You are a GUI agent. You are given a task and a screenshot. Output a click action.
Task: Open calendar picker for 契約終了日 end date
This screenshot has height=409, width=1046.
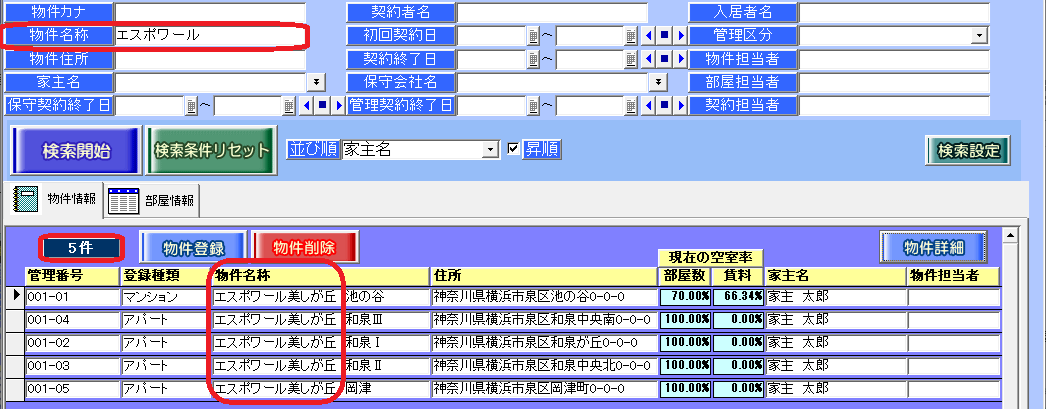[631, 59]
